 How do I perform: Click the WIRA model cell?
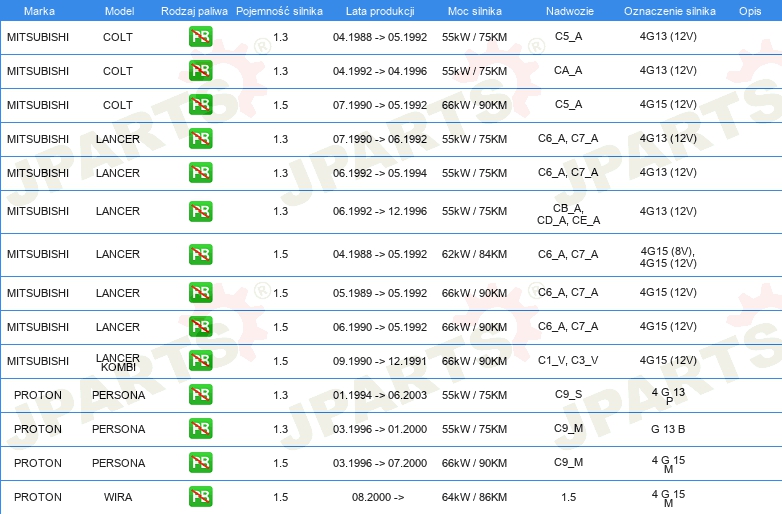tap(118, 497)
